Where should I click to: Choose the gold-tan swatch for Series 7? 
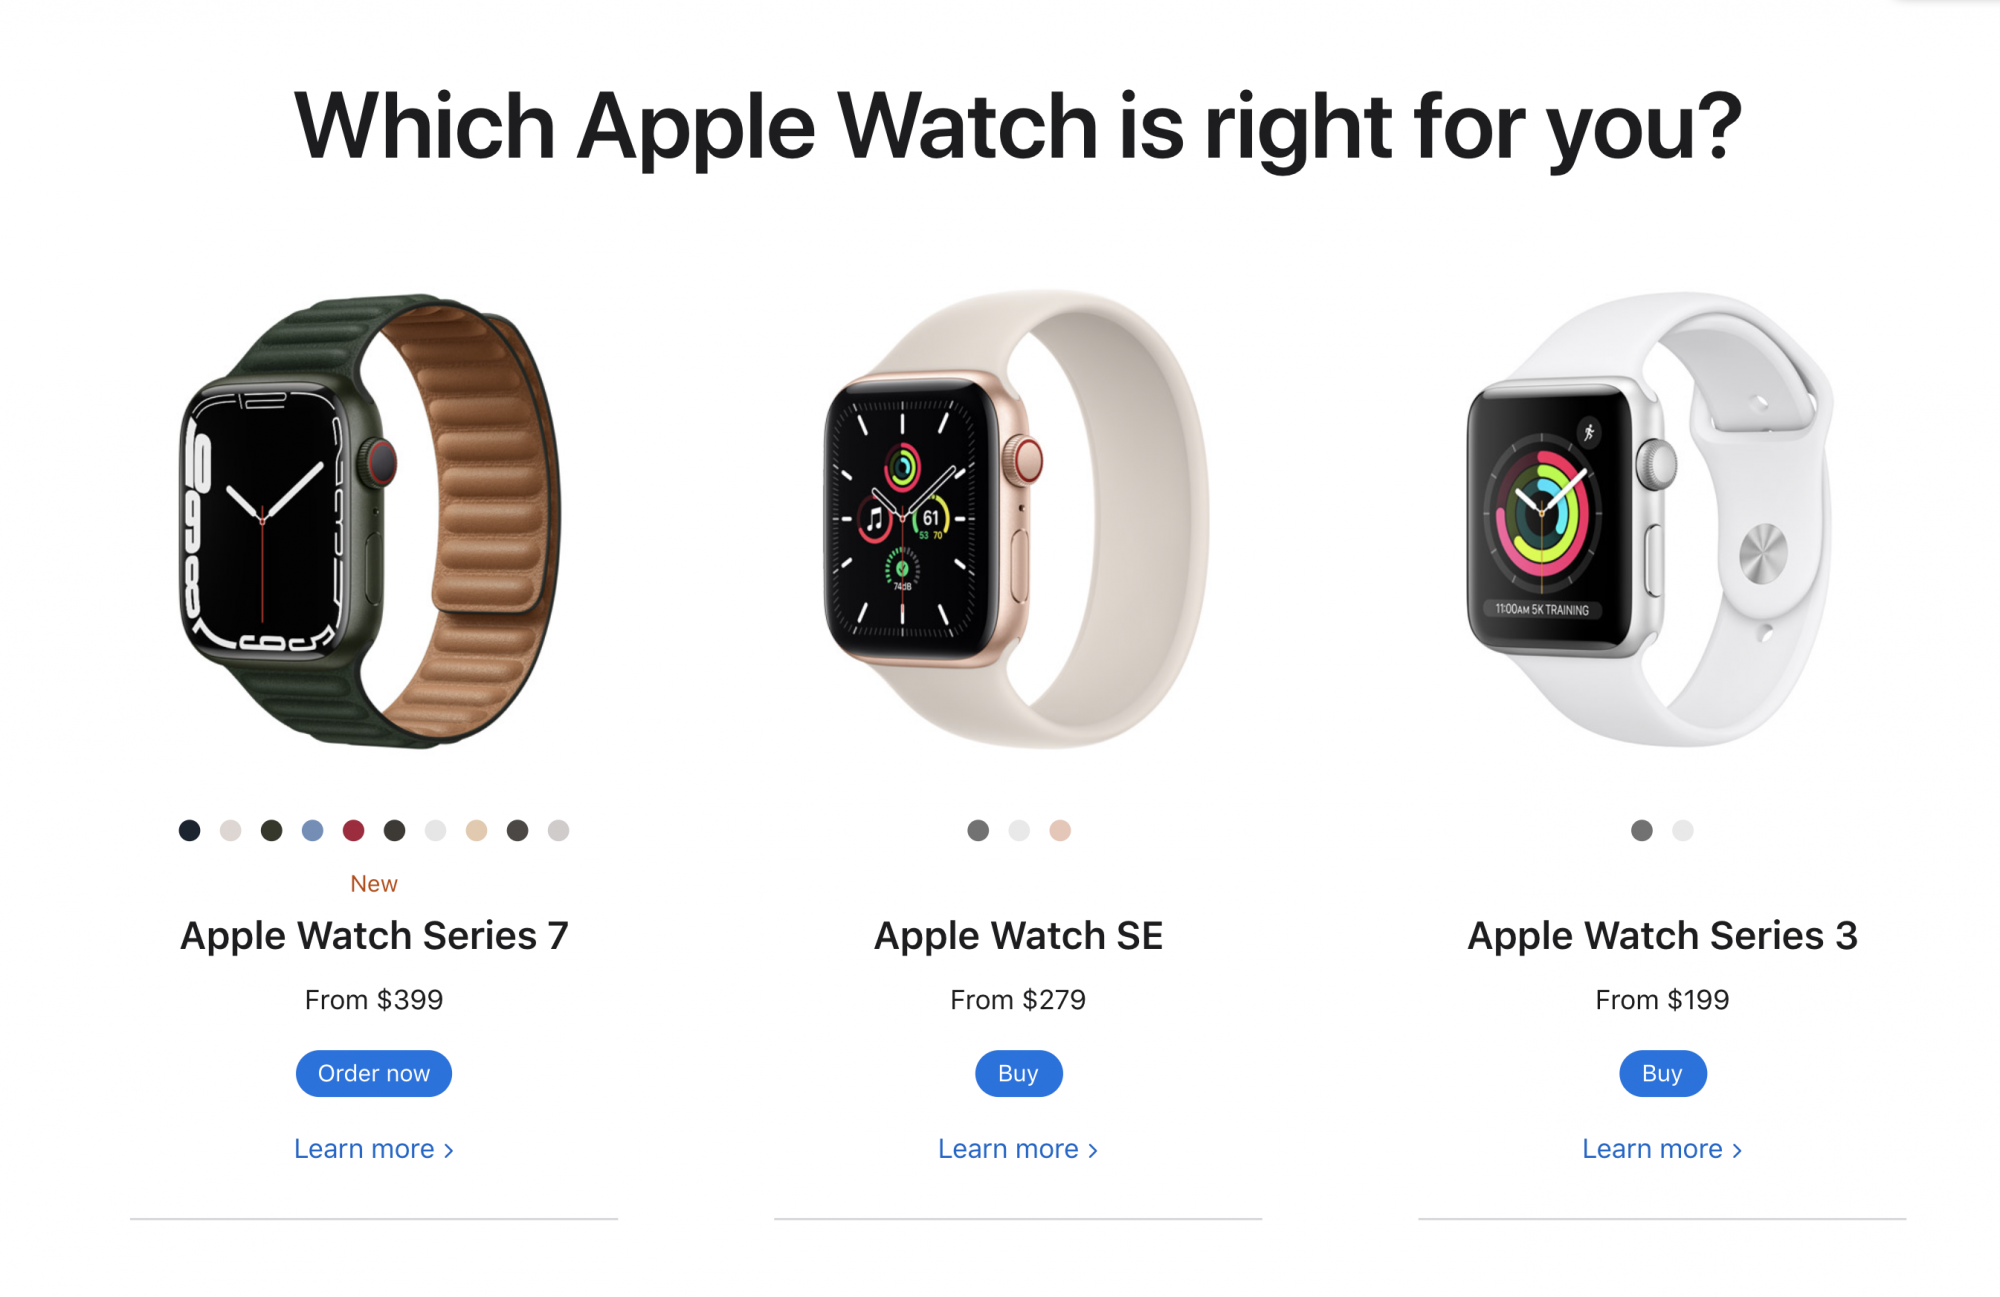click(476, 830)
